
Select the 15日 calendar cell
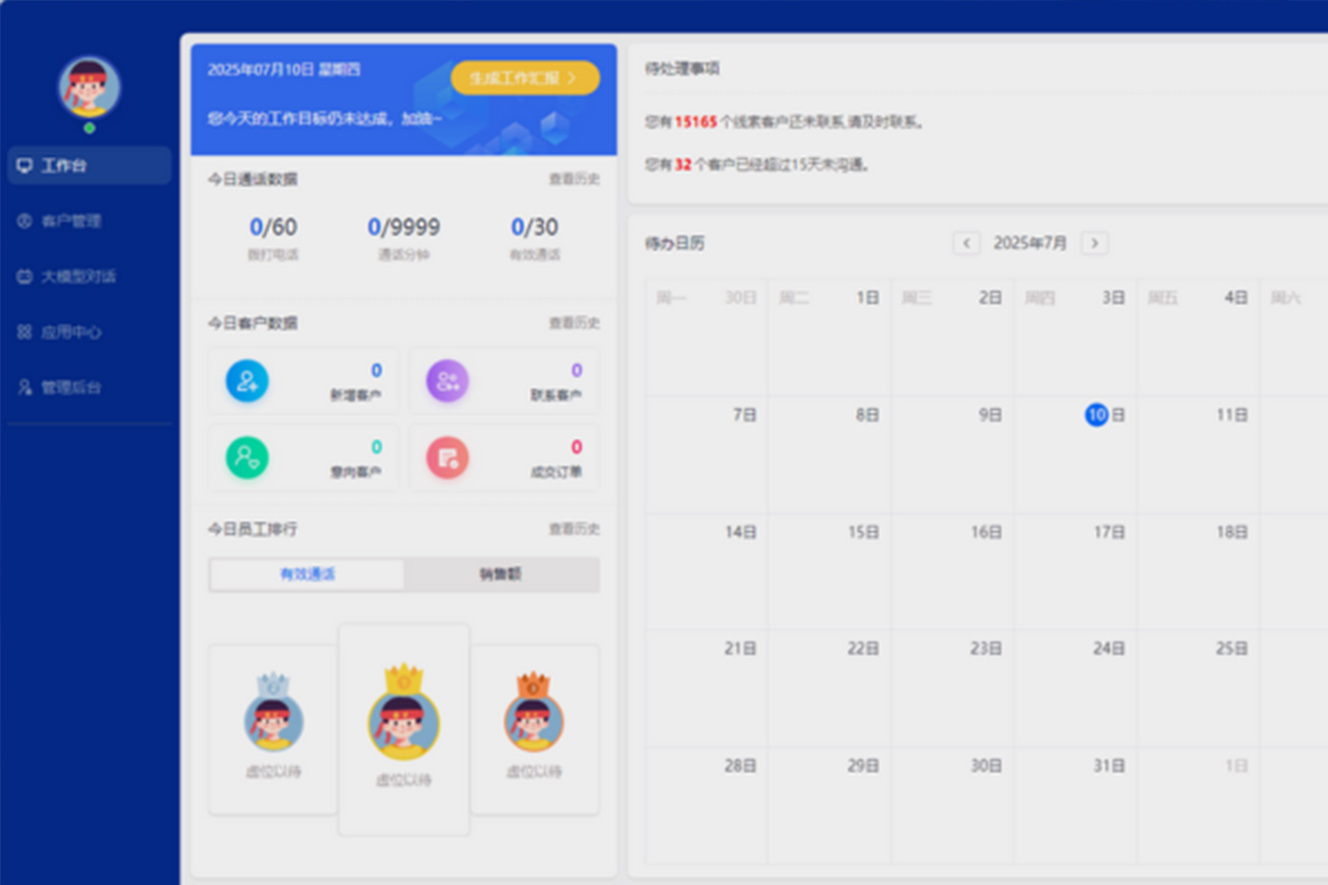point(829,572)
